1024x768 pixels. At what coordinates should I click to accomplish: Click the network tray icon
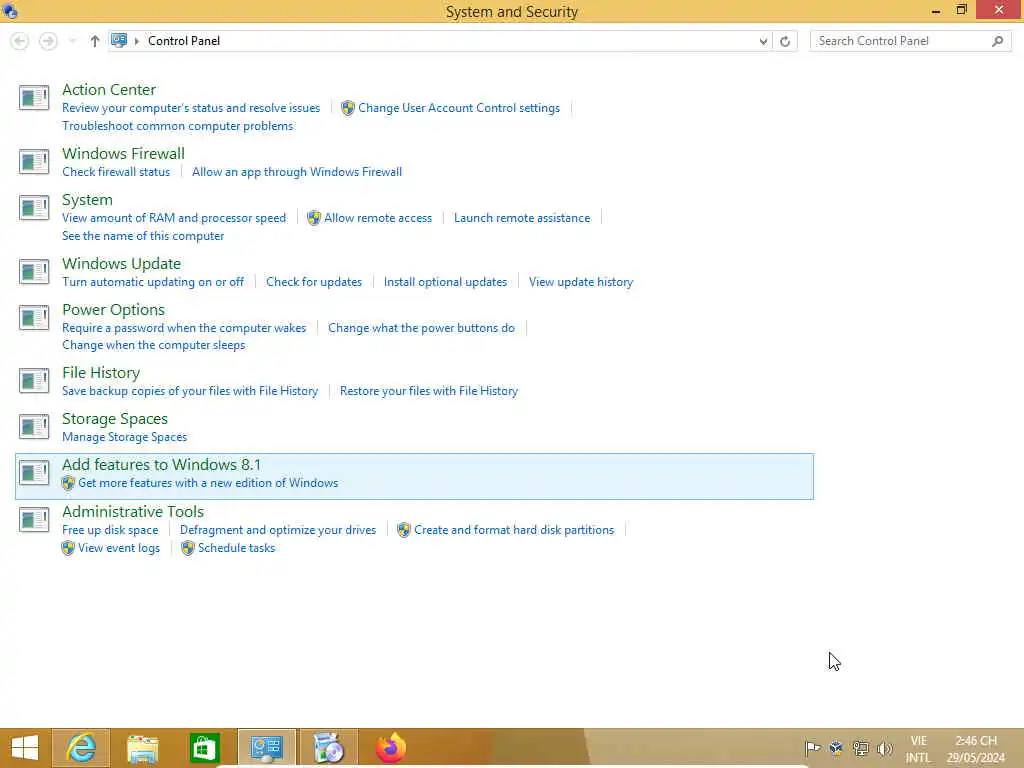861,748
